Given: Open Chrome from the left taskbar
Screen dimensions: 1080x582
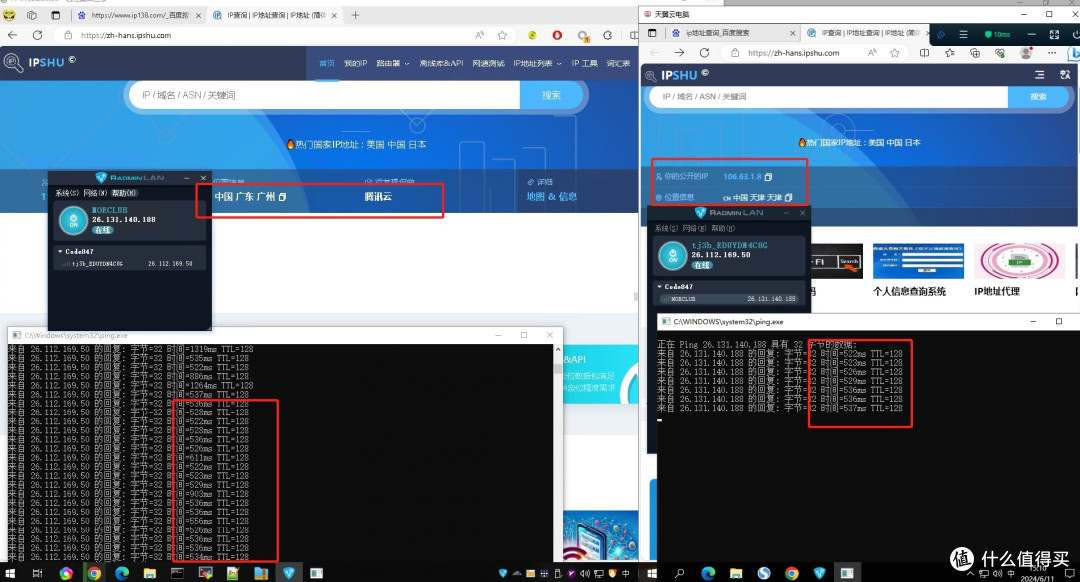Looking at the screenshot, I should click(94, 573).
